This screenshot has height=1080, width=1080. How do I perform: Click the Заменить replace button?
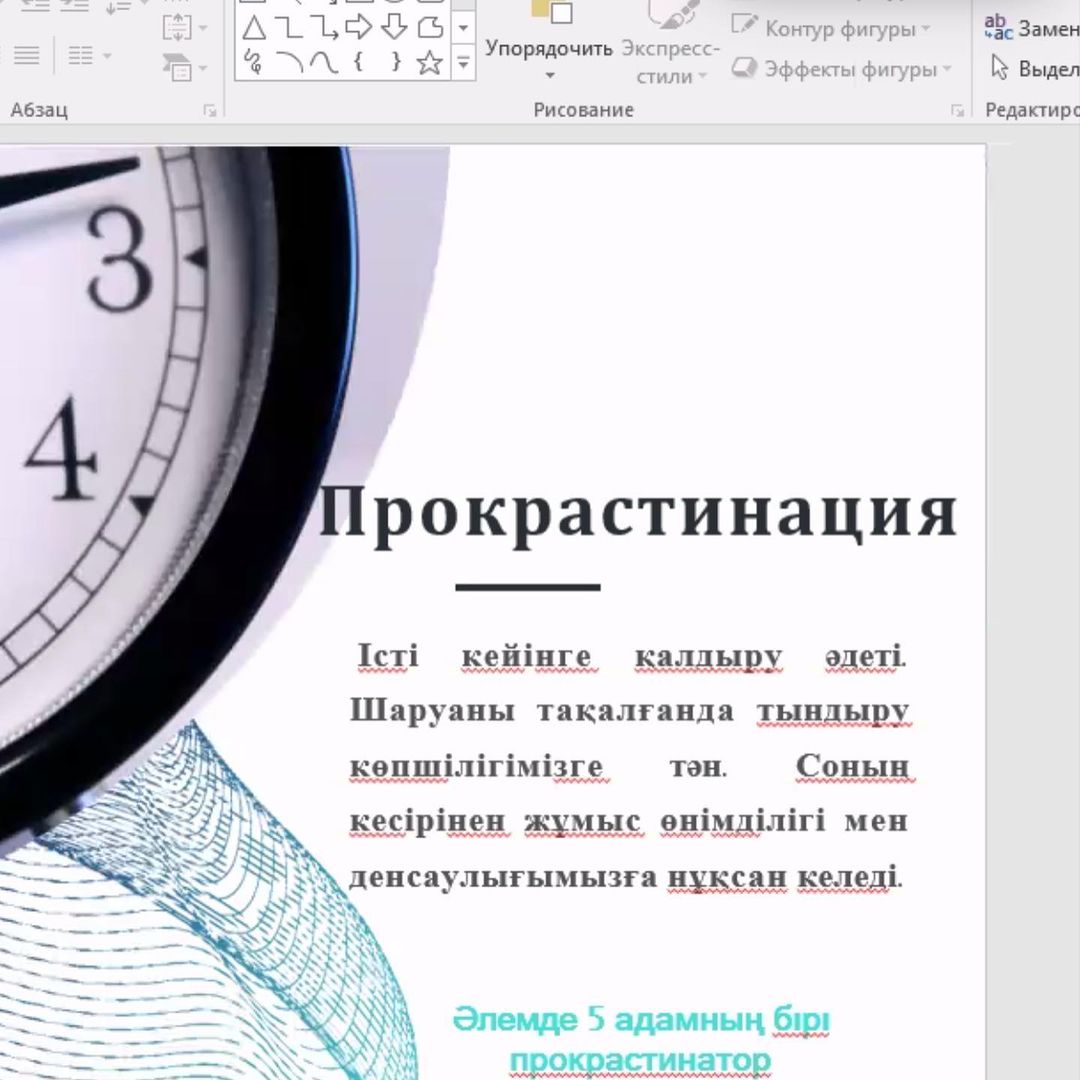[x=1030, y=28]
